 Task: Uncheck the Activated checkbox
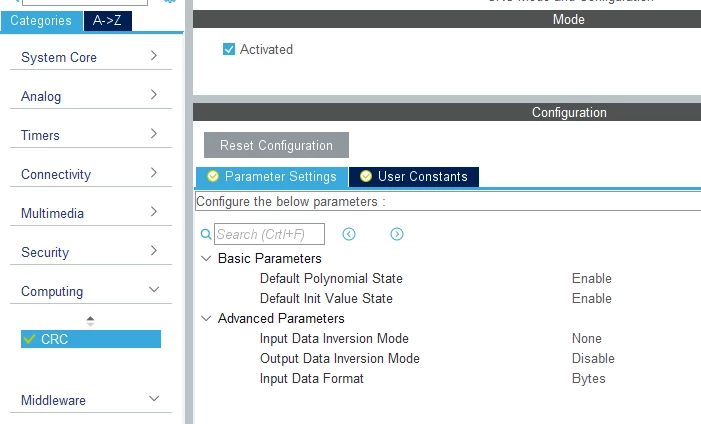coord(228,49)
